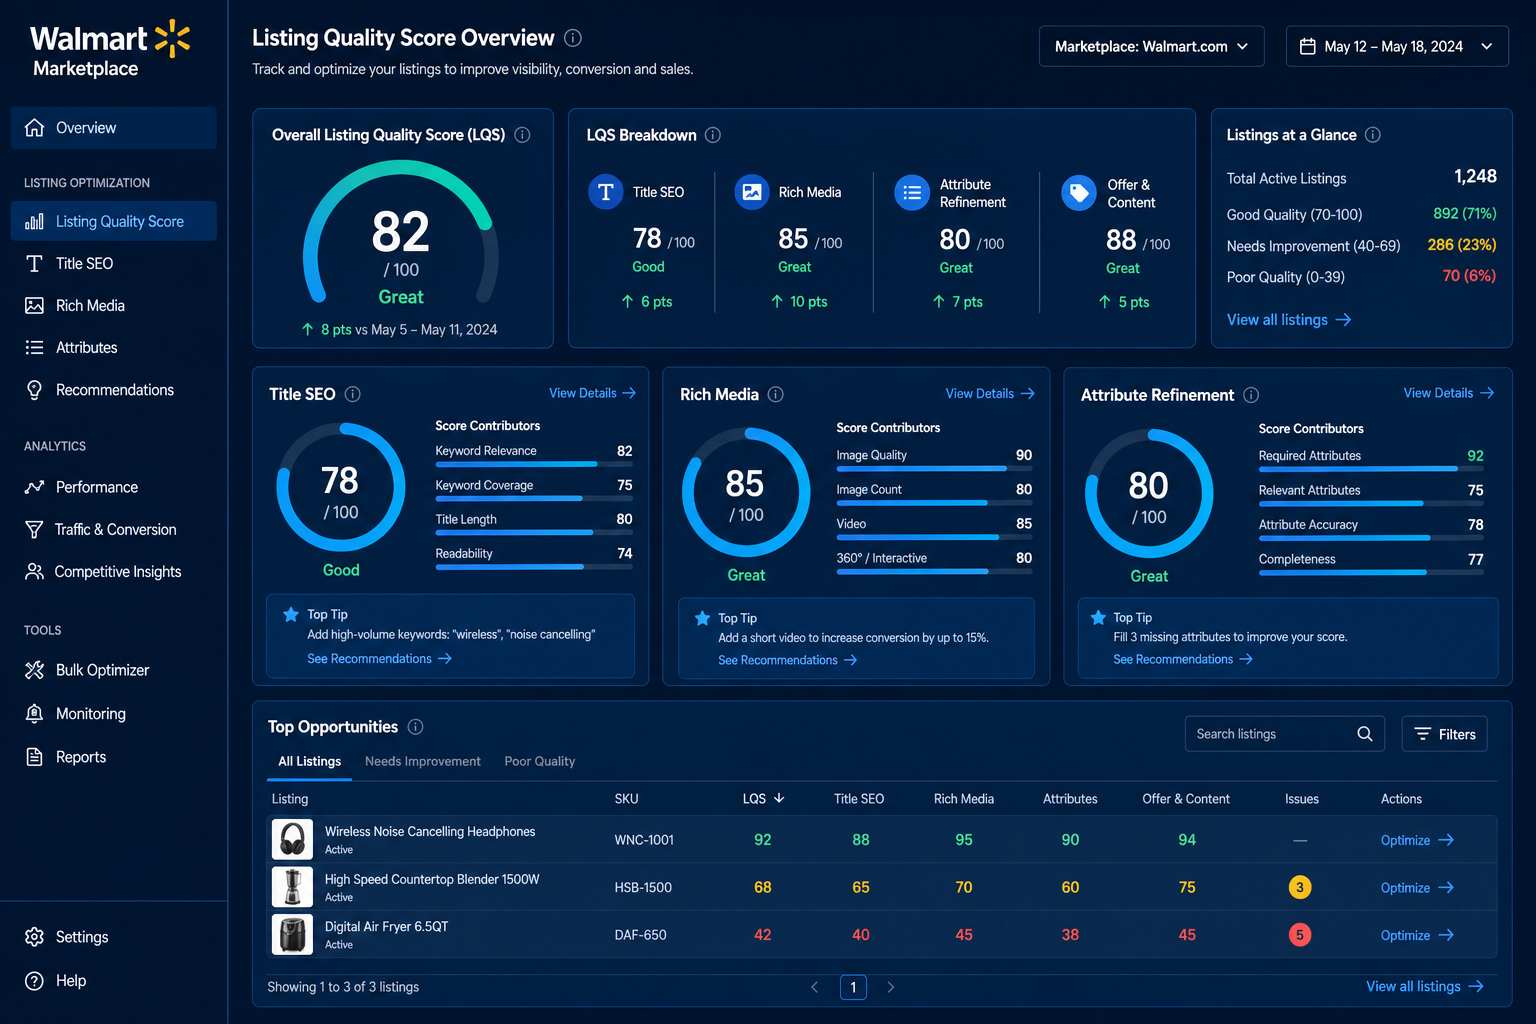Click the Bulk Optimizer tools icon
This screenshot has width=1536, height=1024.
tap(34, 670)
